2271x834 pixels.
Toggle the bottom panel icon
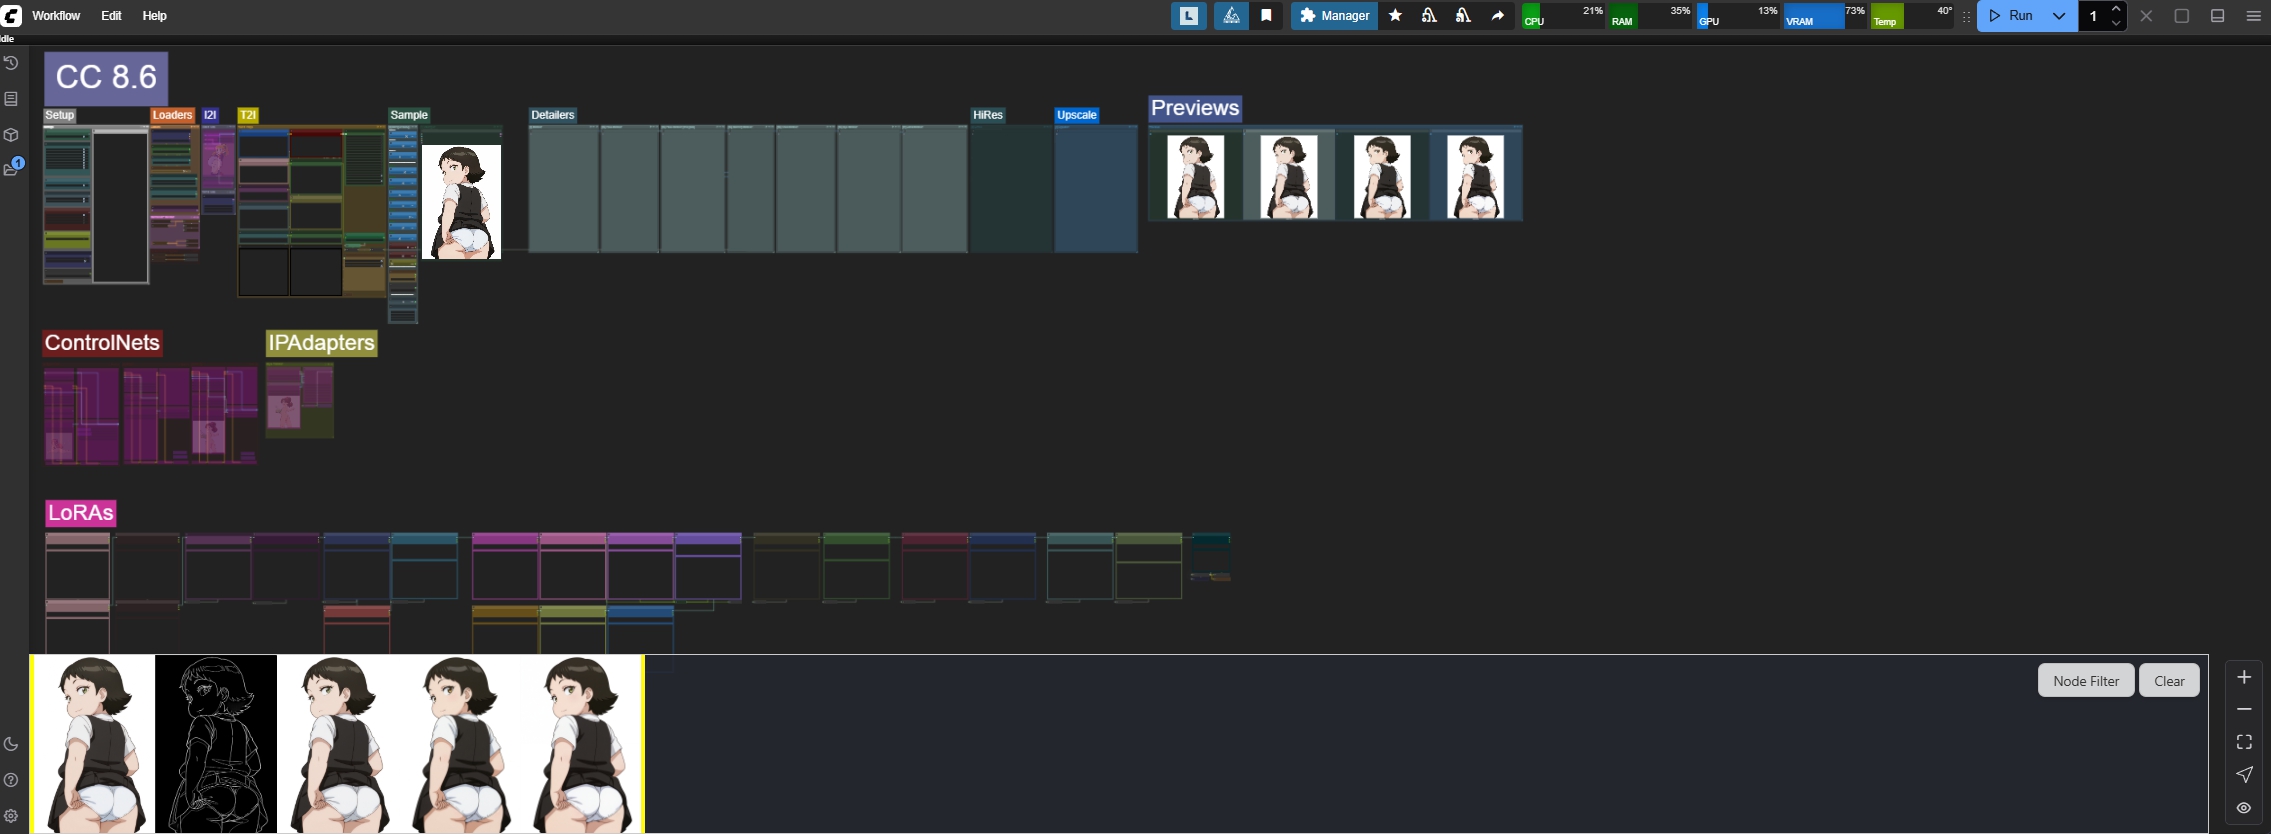pos(2217,16)
